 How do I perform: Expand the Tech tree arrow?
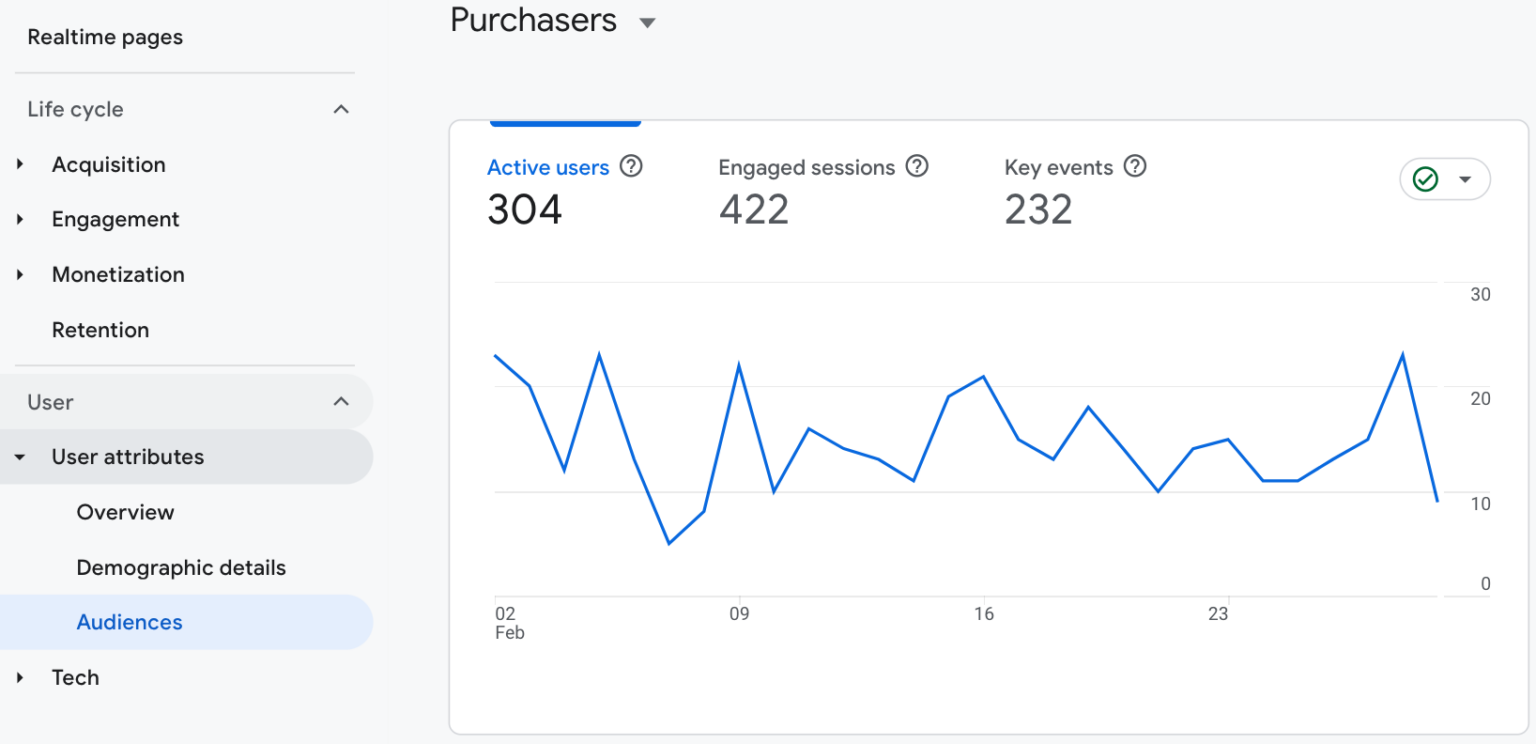(x=20, y=677)
